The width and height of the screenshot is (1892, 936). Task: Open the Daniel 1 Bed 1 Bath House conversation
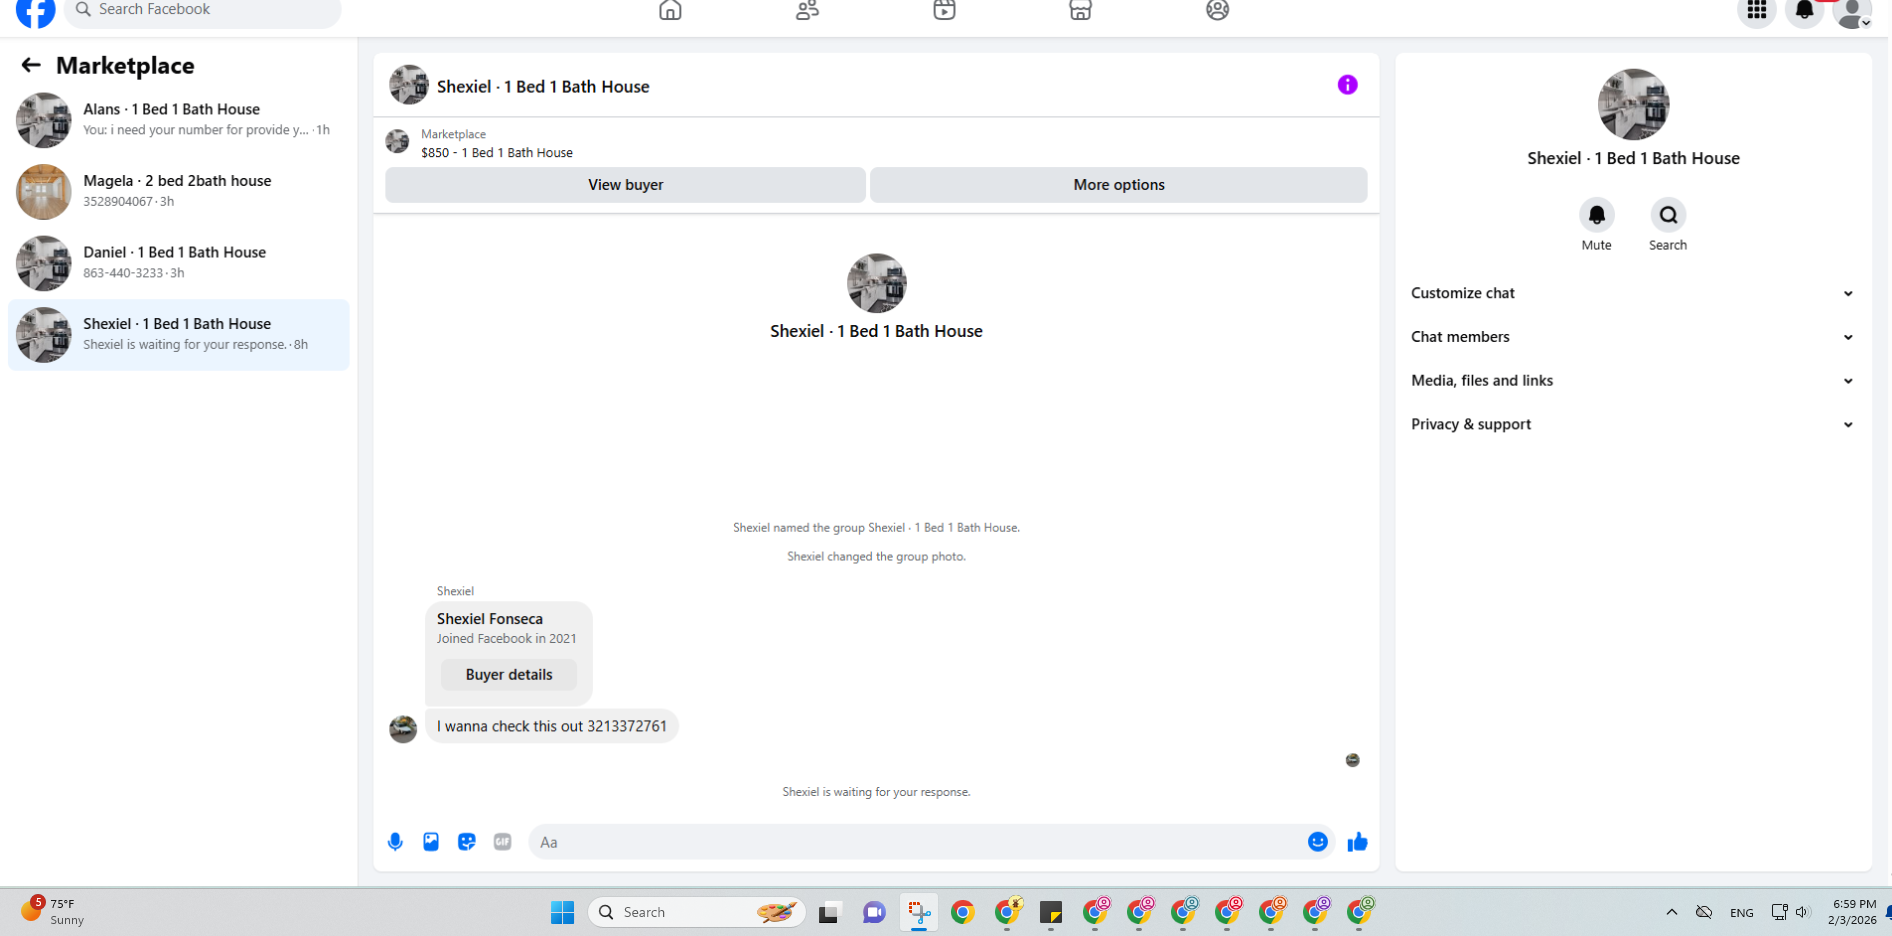pos(179,263)
